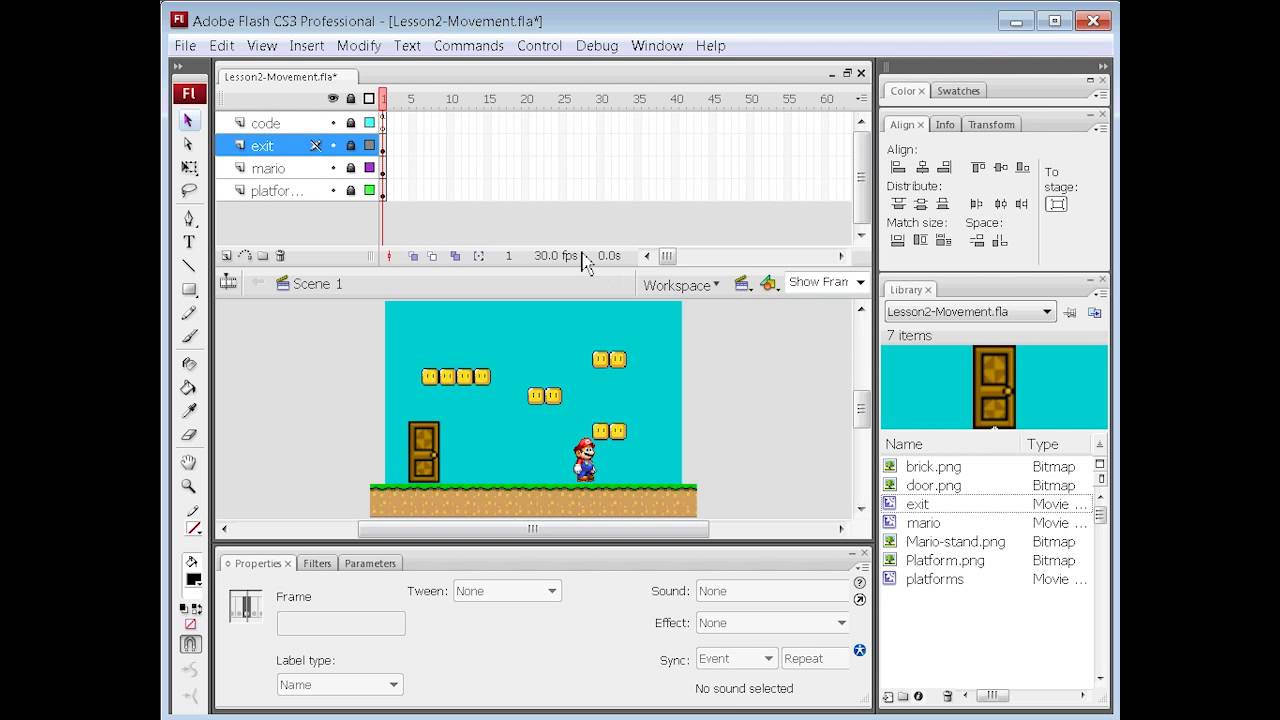Click Delete Layer trash icon

pyautogui.click(x=280, y=256)
